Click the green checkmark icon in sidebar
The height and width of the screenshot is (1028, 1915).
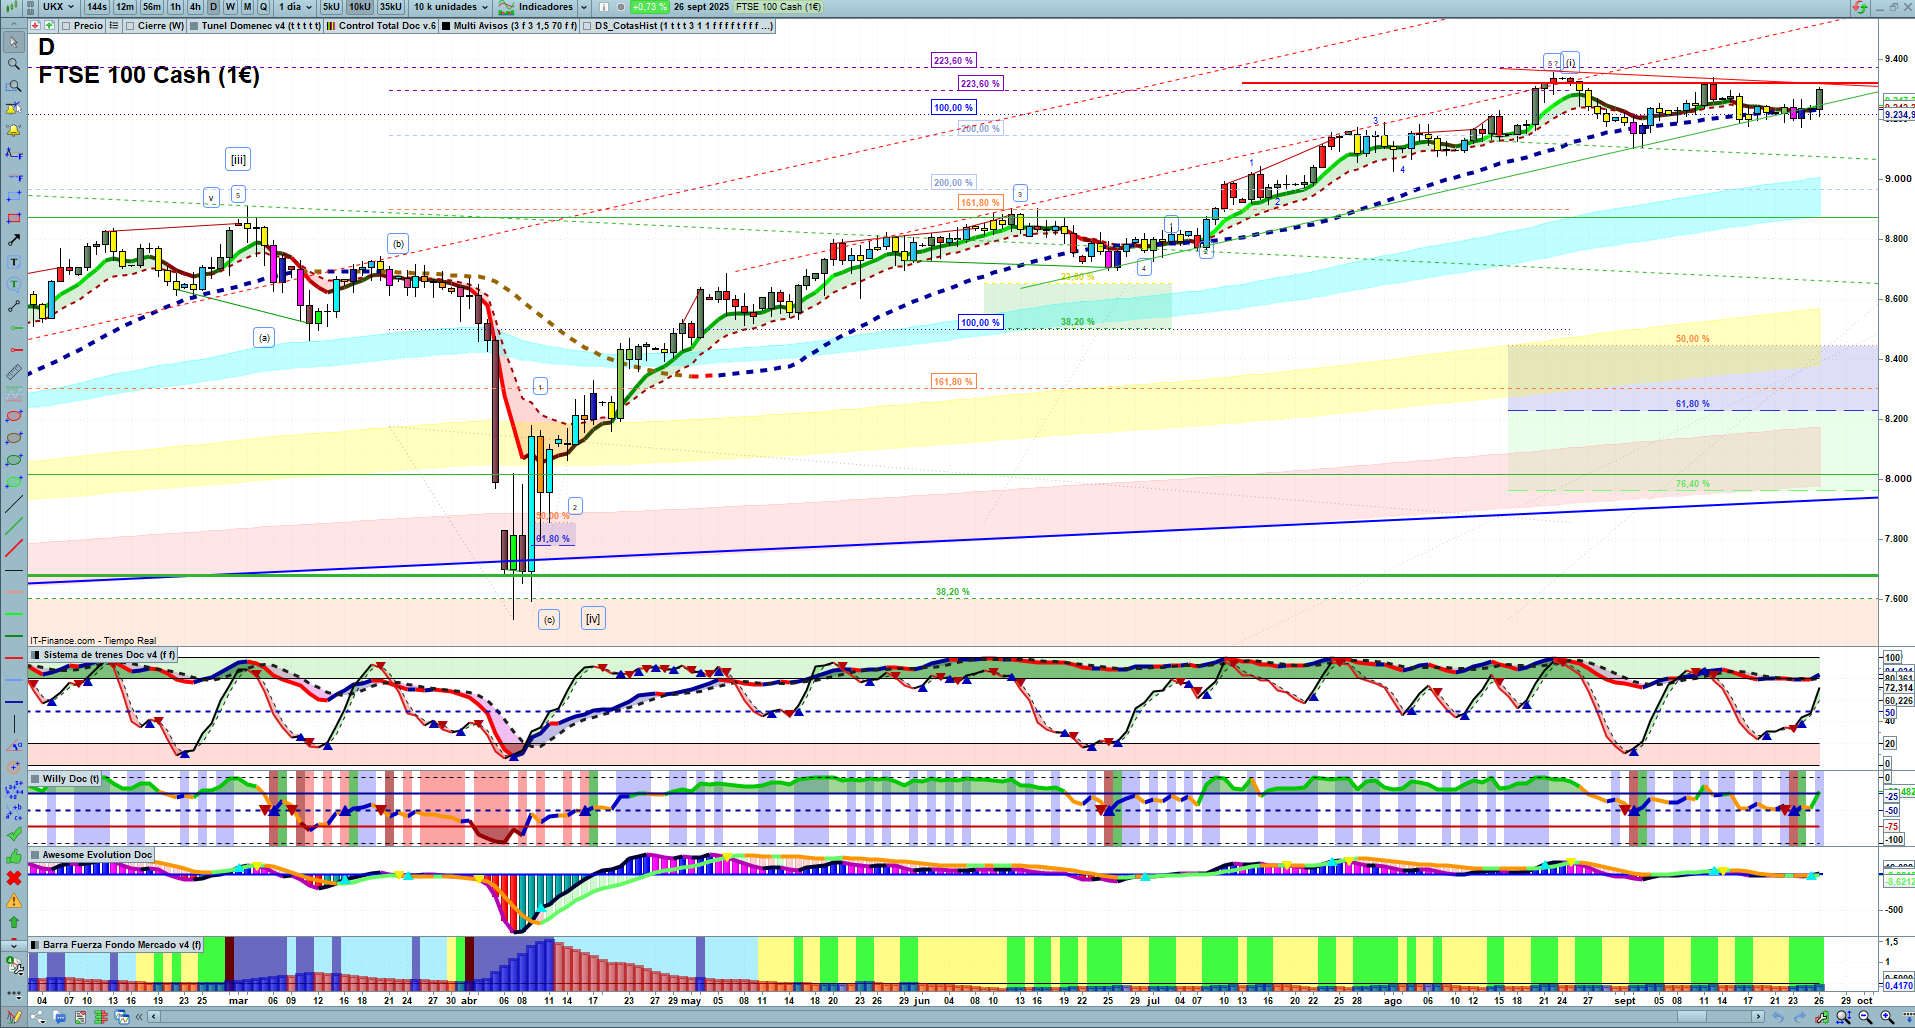[x=14, y=834]
